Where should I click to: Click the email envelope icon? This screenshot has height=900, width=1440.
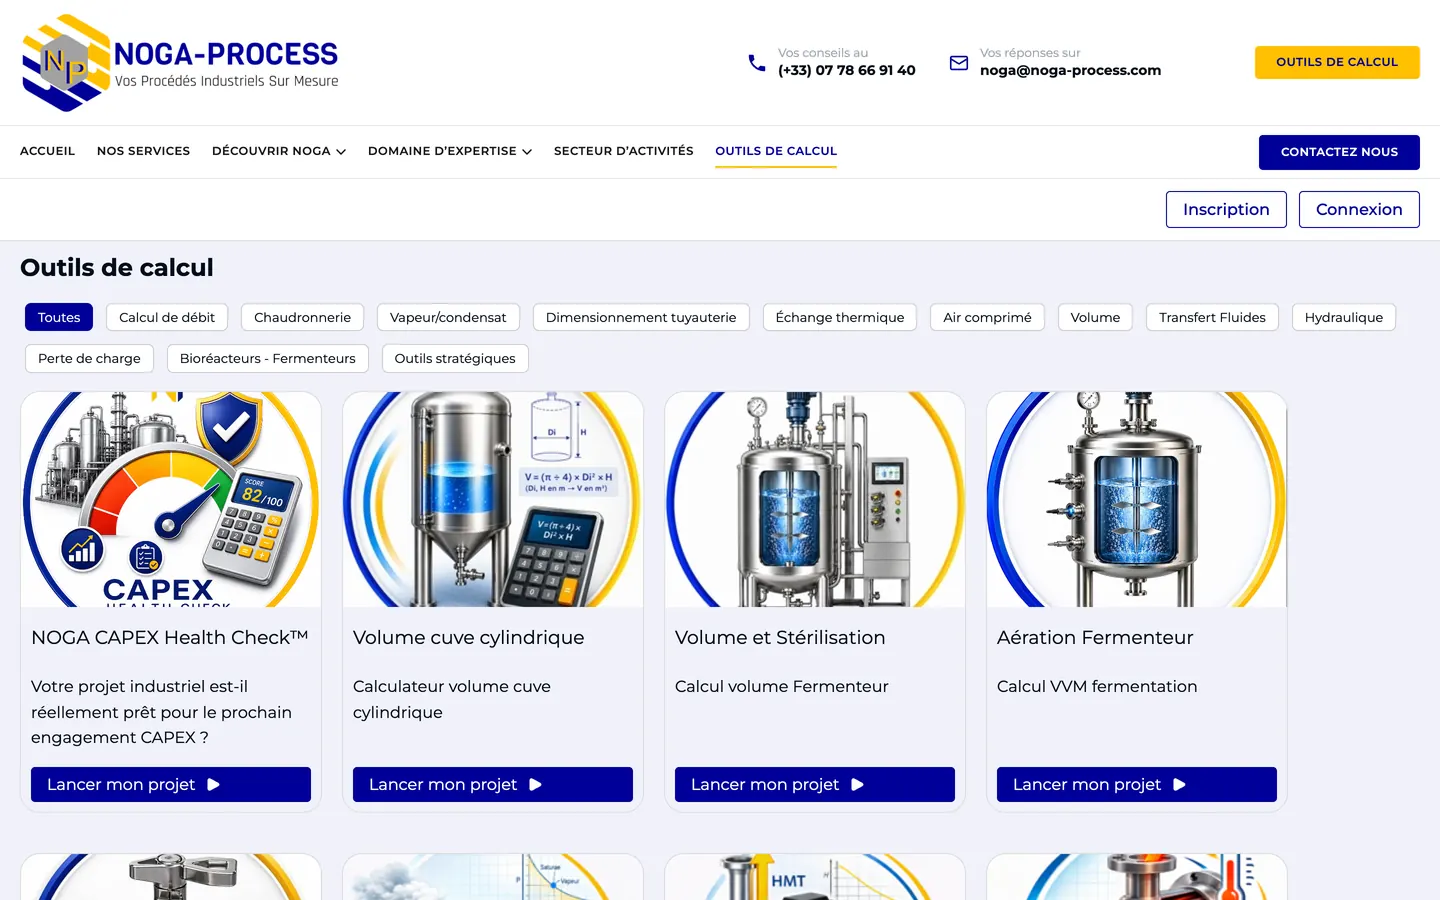(959, 63)
